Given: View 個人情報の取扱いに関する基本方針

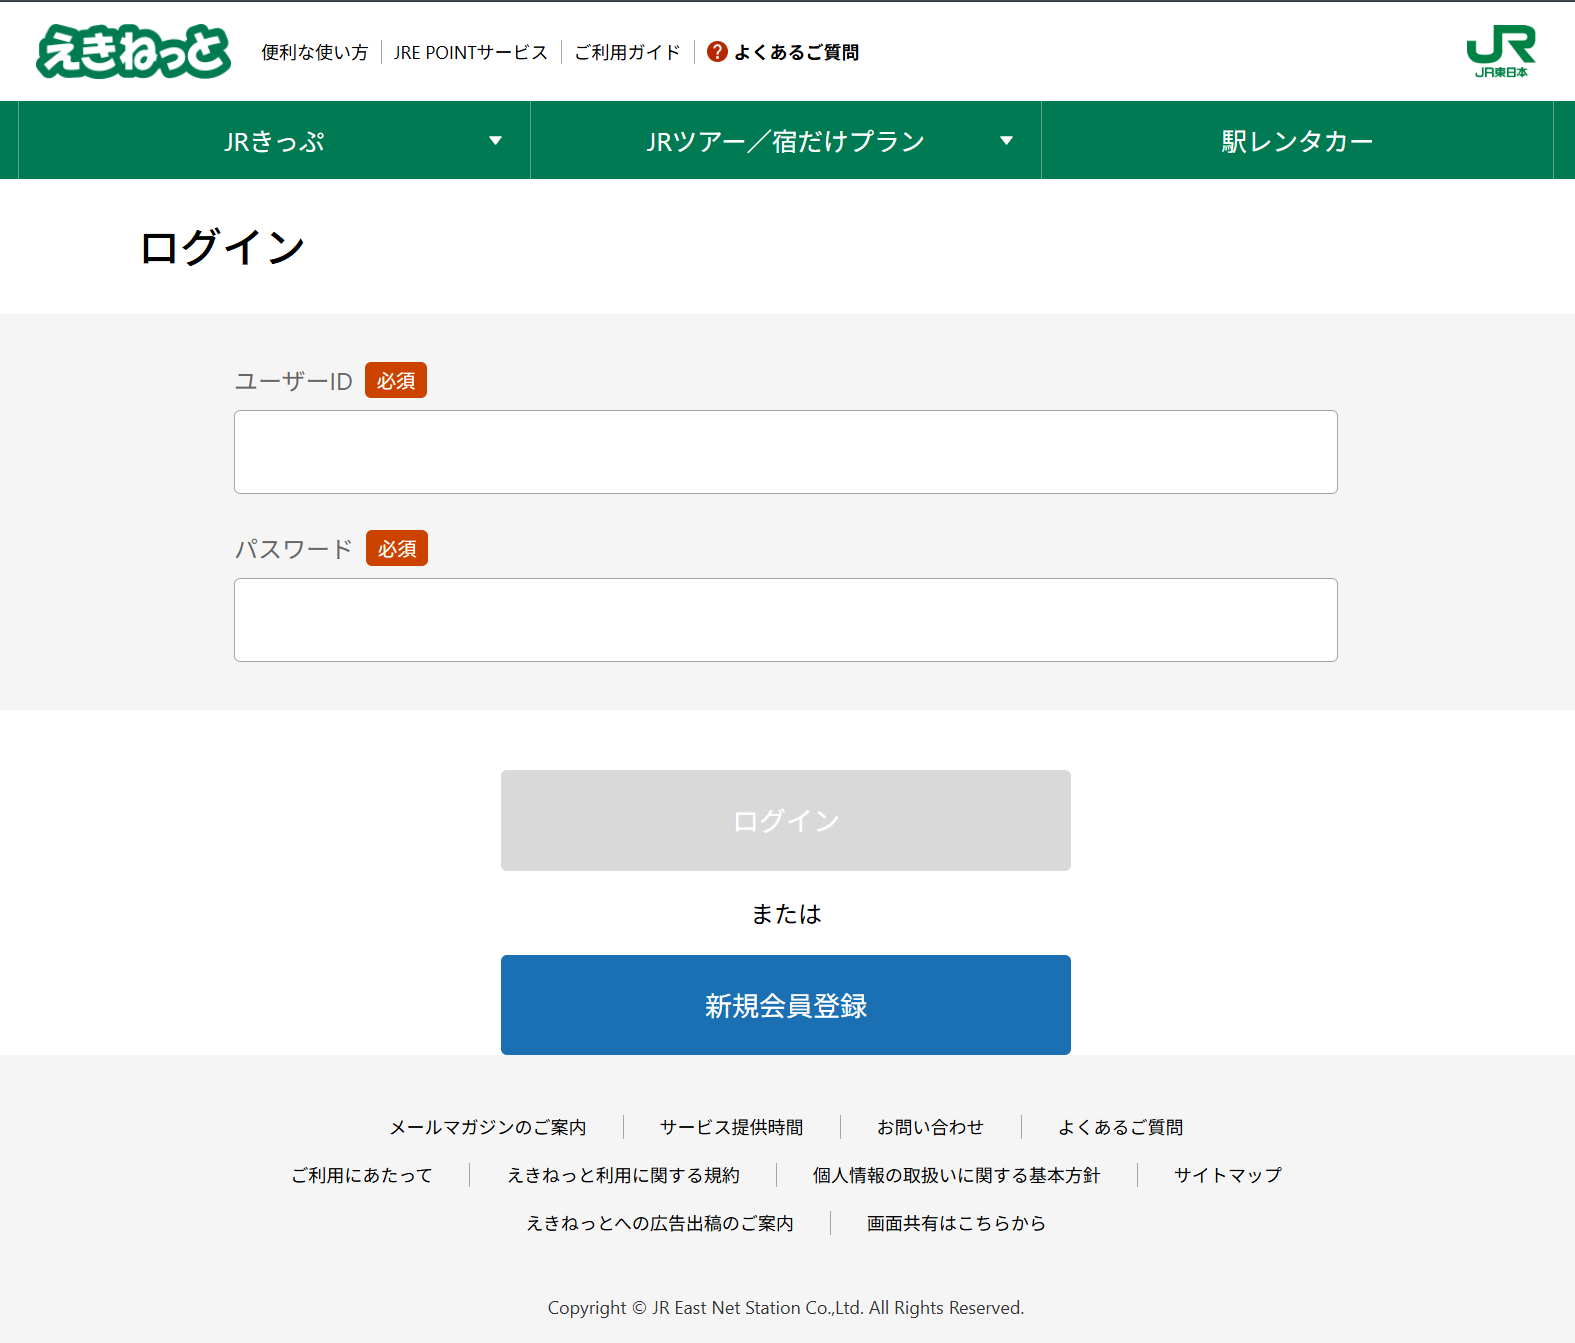Looking at the screenshot, I should pyautogui.click(x=956, y=1175).
